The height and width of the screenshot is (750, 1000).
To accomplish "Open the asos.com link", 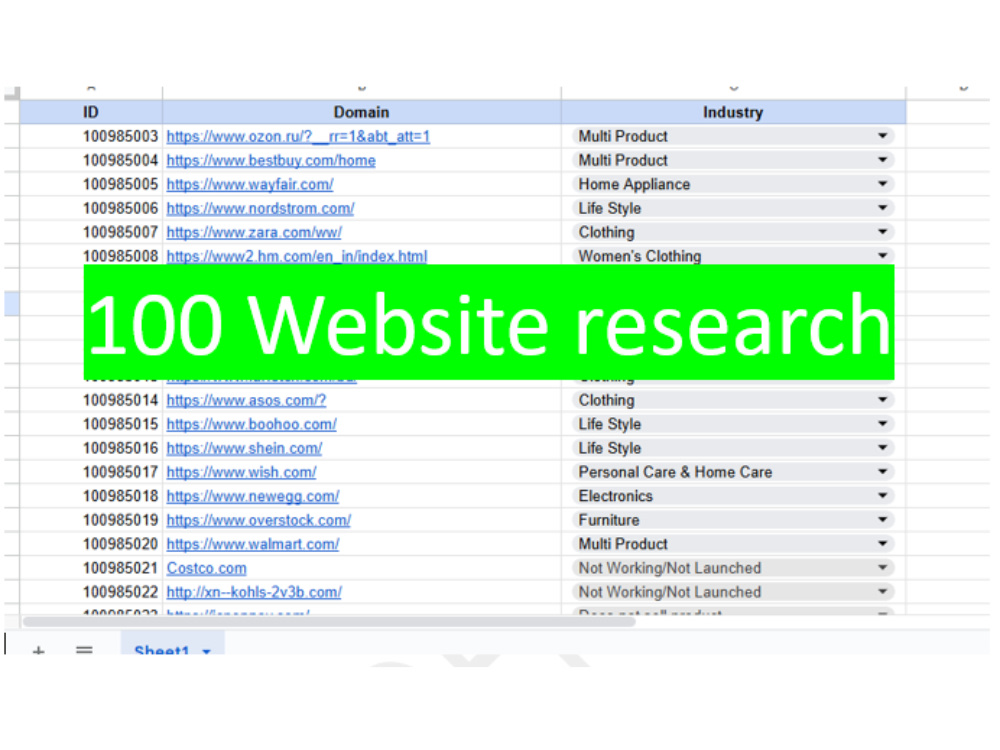I will [x=246, y=401].
